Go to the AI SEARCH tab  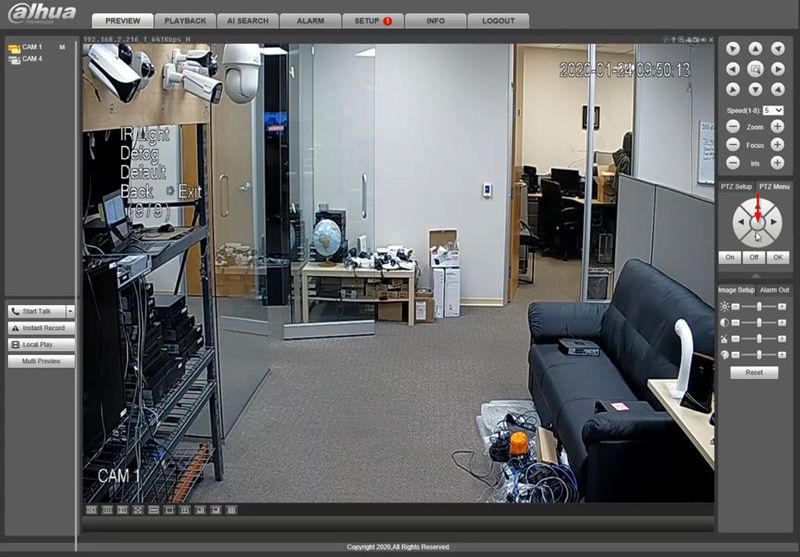click(248, 21)
